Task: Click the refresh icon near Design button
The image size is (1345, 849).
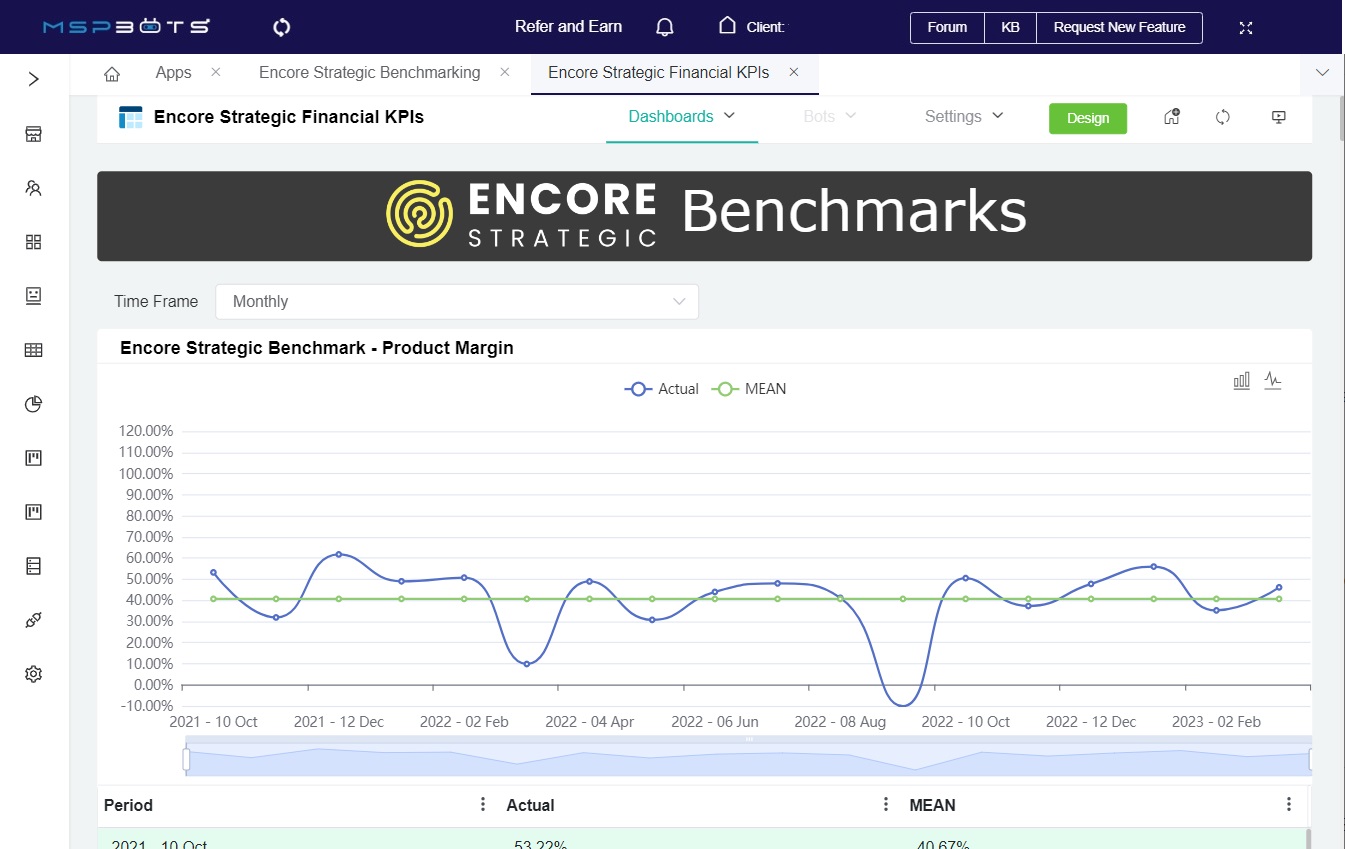Action: (1222, 117)
